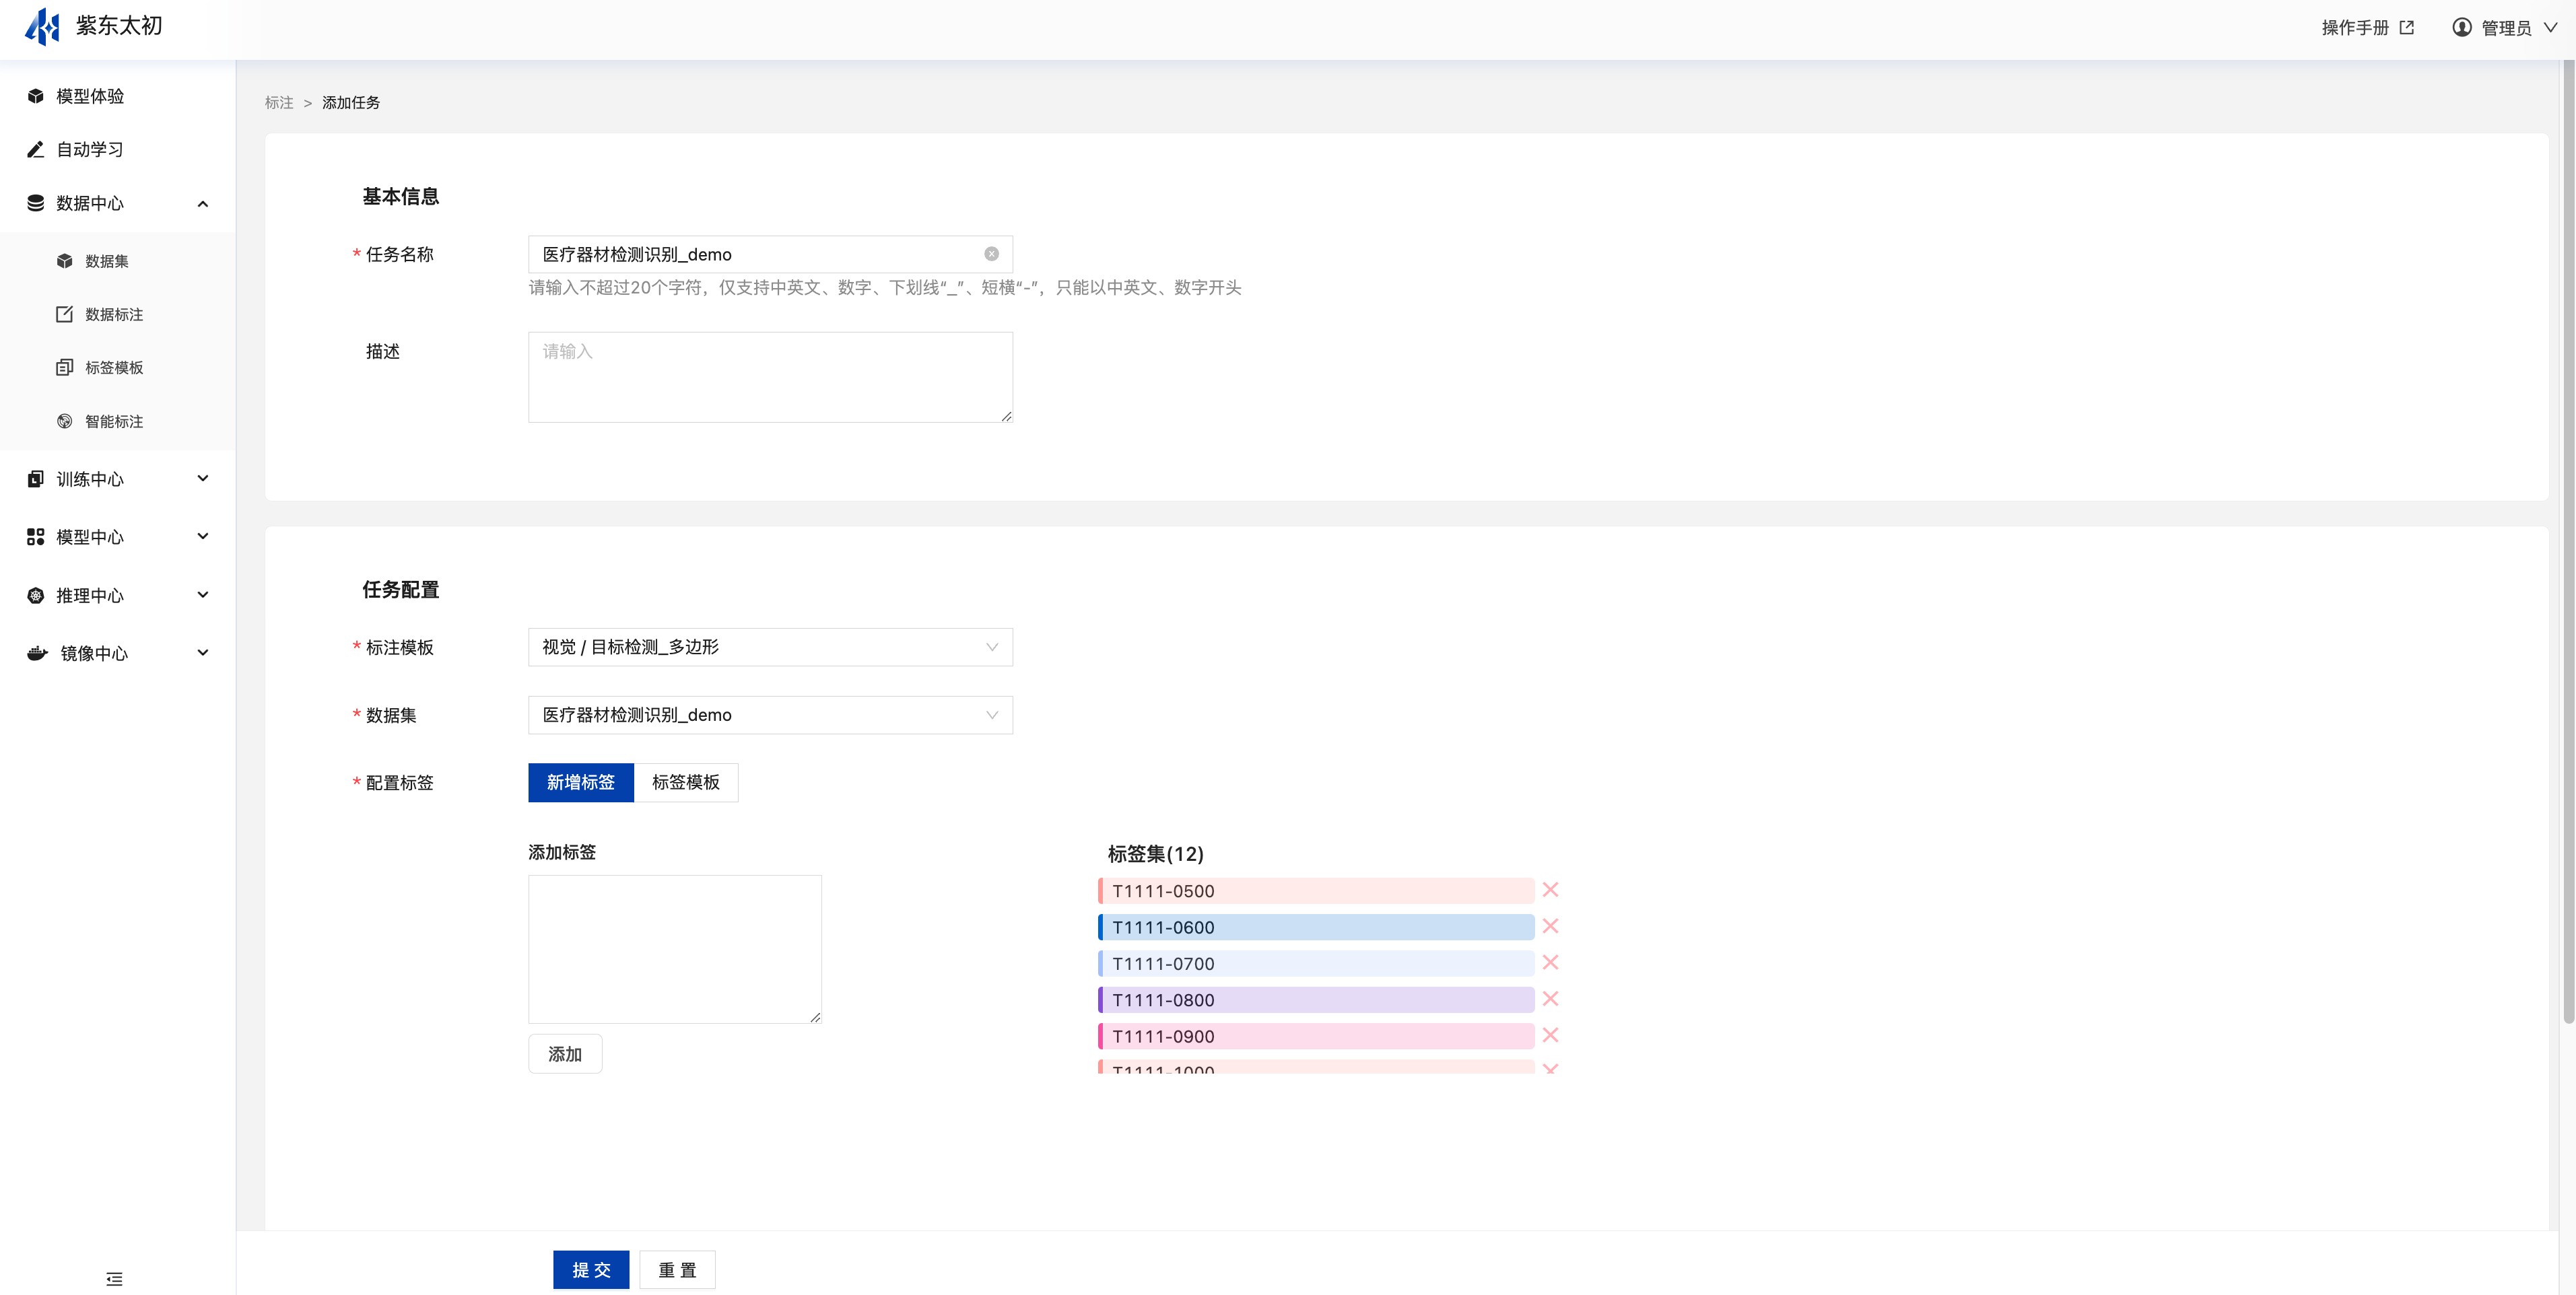Click the 数据标注 edit icon
The height and width of the screenshot is (1295, 2576).
pyautogui.click(x=65, y=314)
